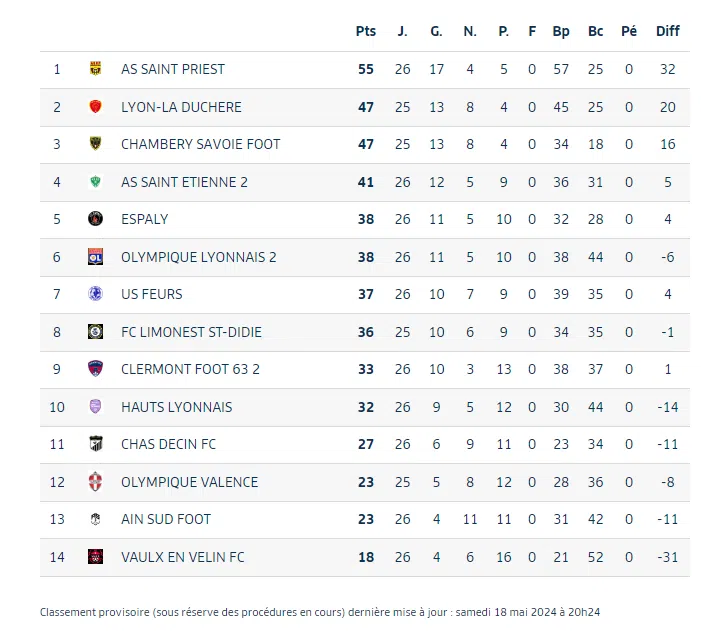Click the Pts column header
The image size is (701, 631).
click(366, 31)
